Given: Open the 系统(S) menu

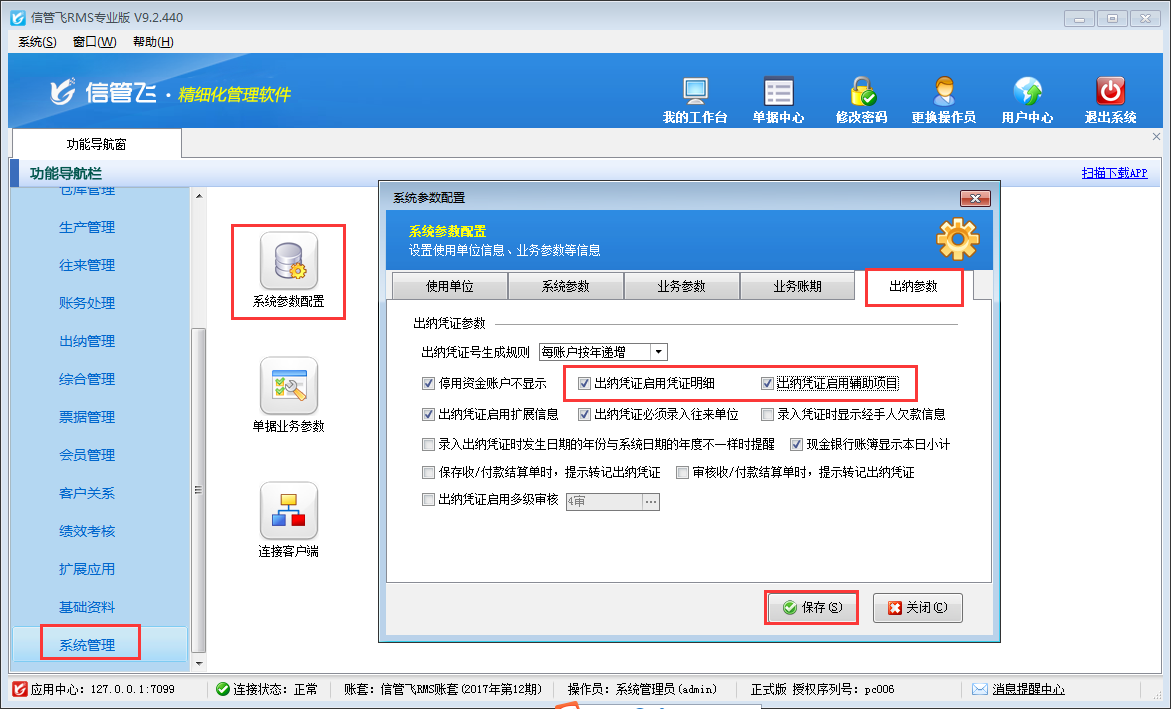Looking at the screenshot, I should pyautogui.click(x=37, y=42).
